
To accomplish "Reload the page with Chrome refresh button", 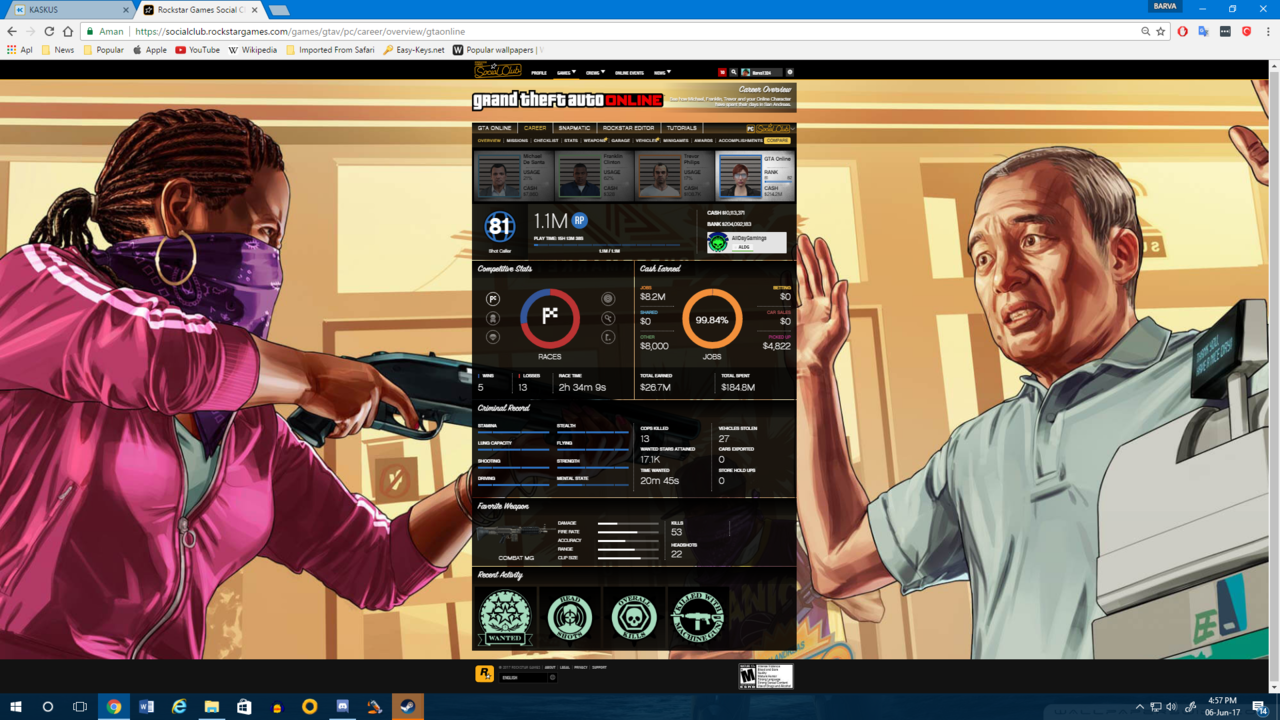I will [49, 31].
